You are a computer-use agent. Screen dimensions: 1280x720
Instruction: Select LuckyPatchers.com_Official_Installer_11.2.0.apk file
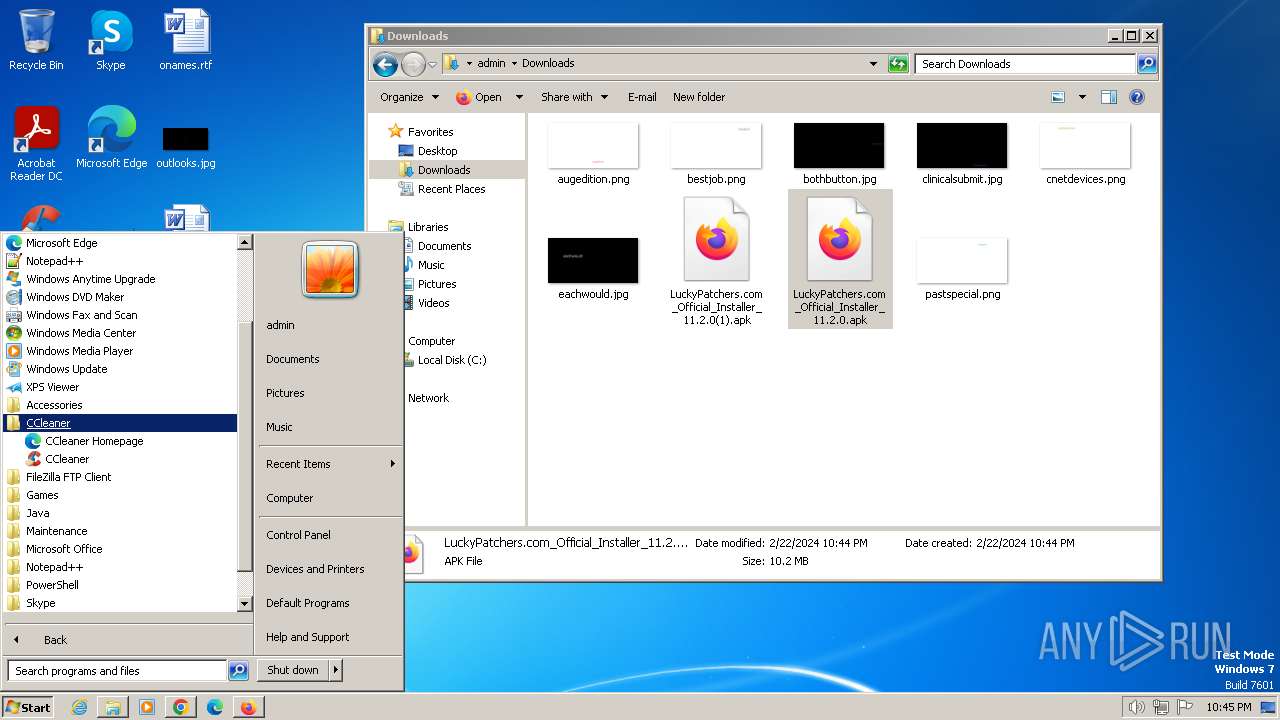click(x=839, y=261)
